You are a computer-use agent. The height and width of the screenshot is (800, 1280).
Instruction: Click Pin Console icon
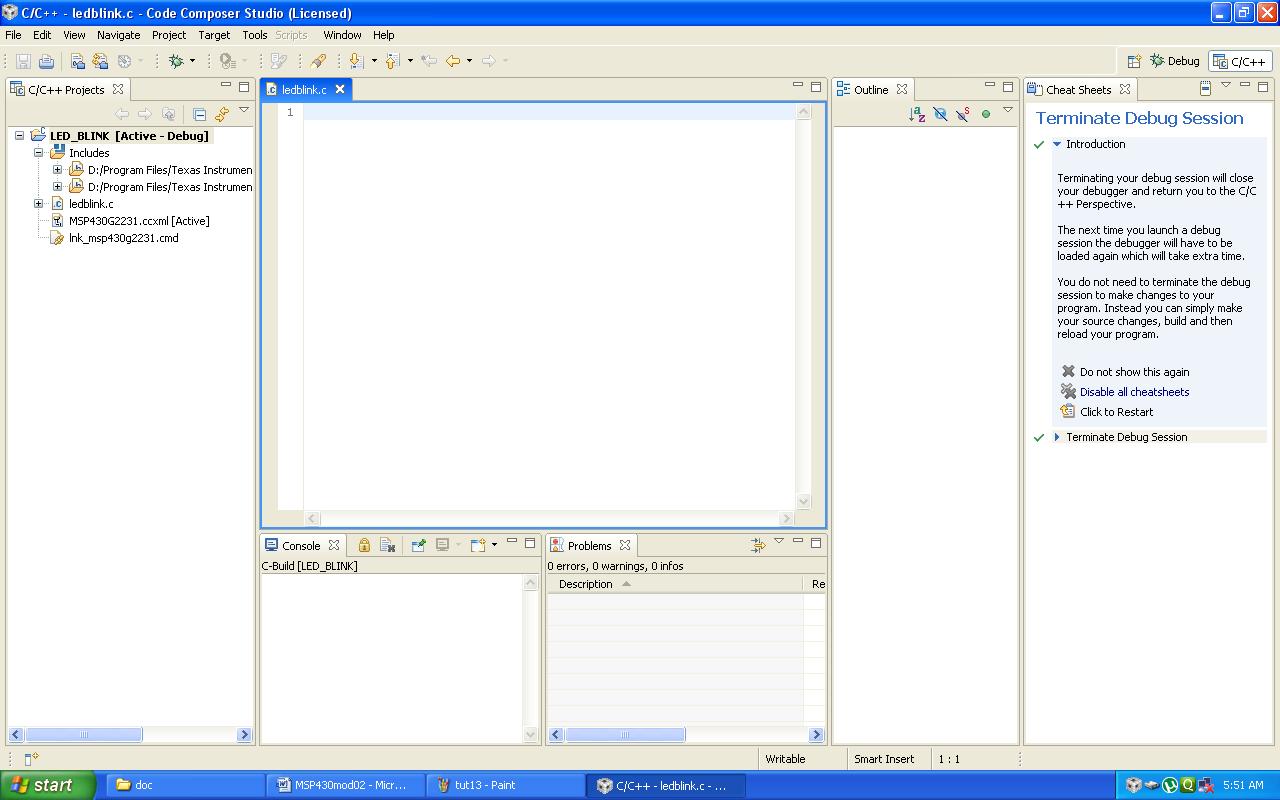[x=418, y=545]
